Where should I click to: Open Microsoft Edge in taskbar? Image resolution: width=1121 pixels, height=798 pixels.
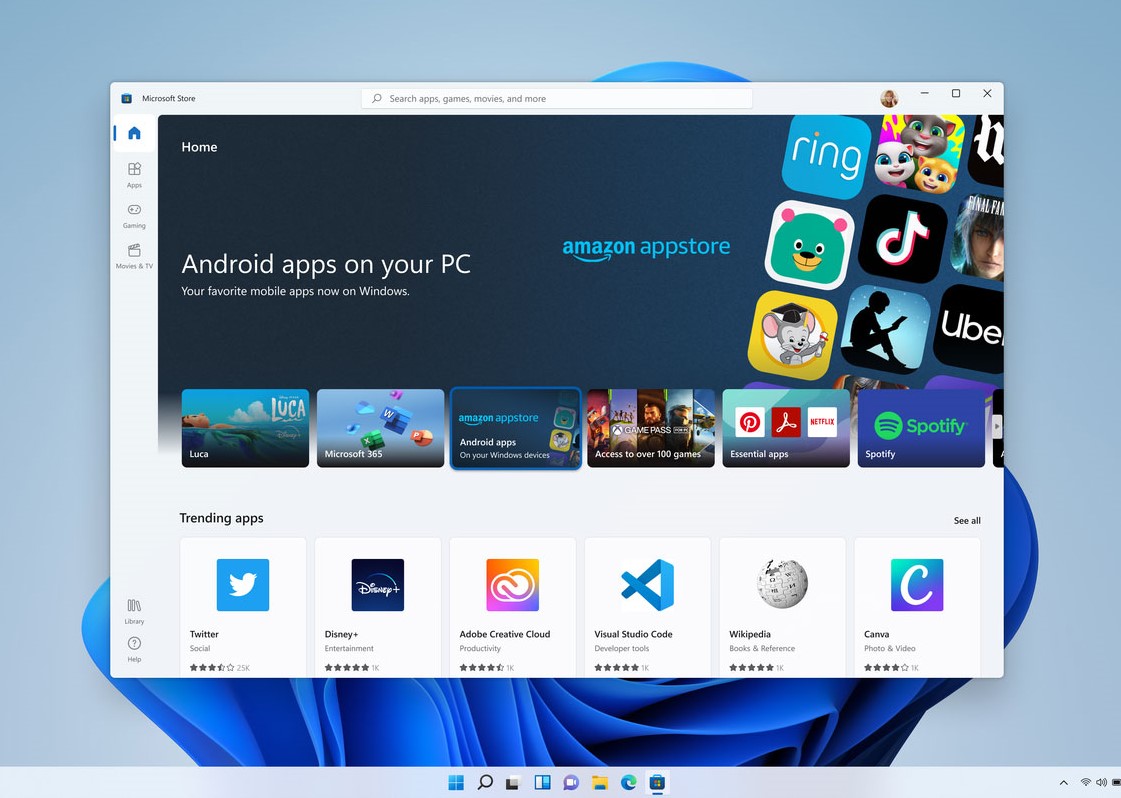(628, 782)
